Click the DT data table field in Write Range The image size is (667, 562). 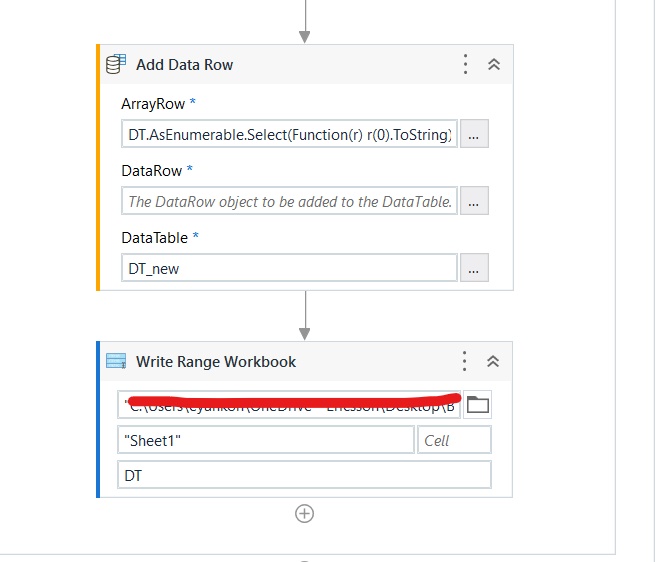[305, 475]
